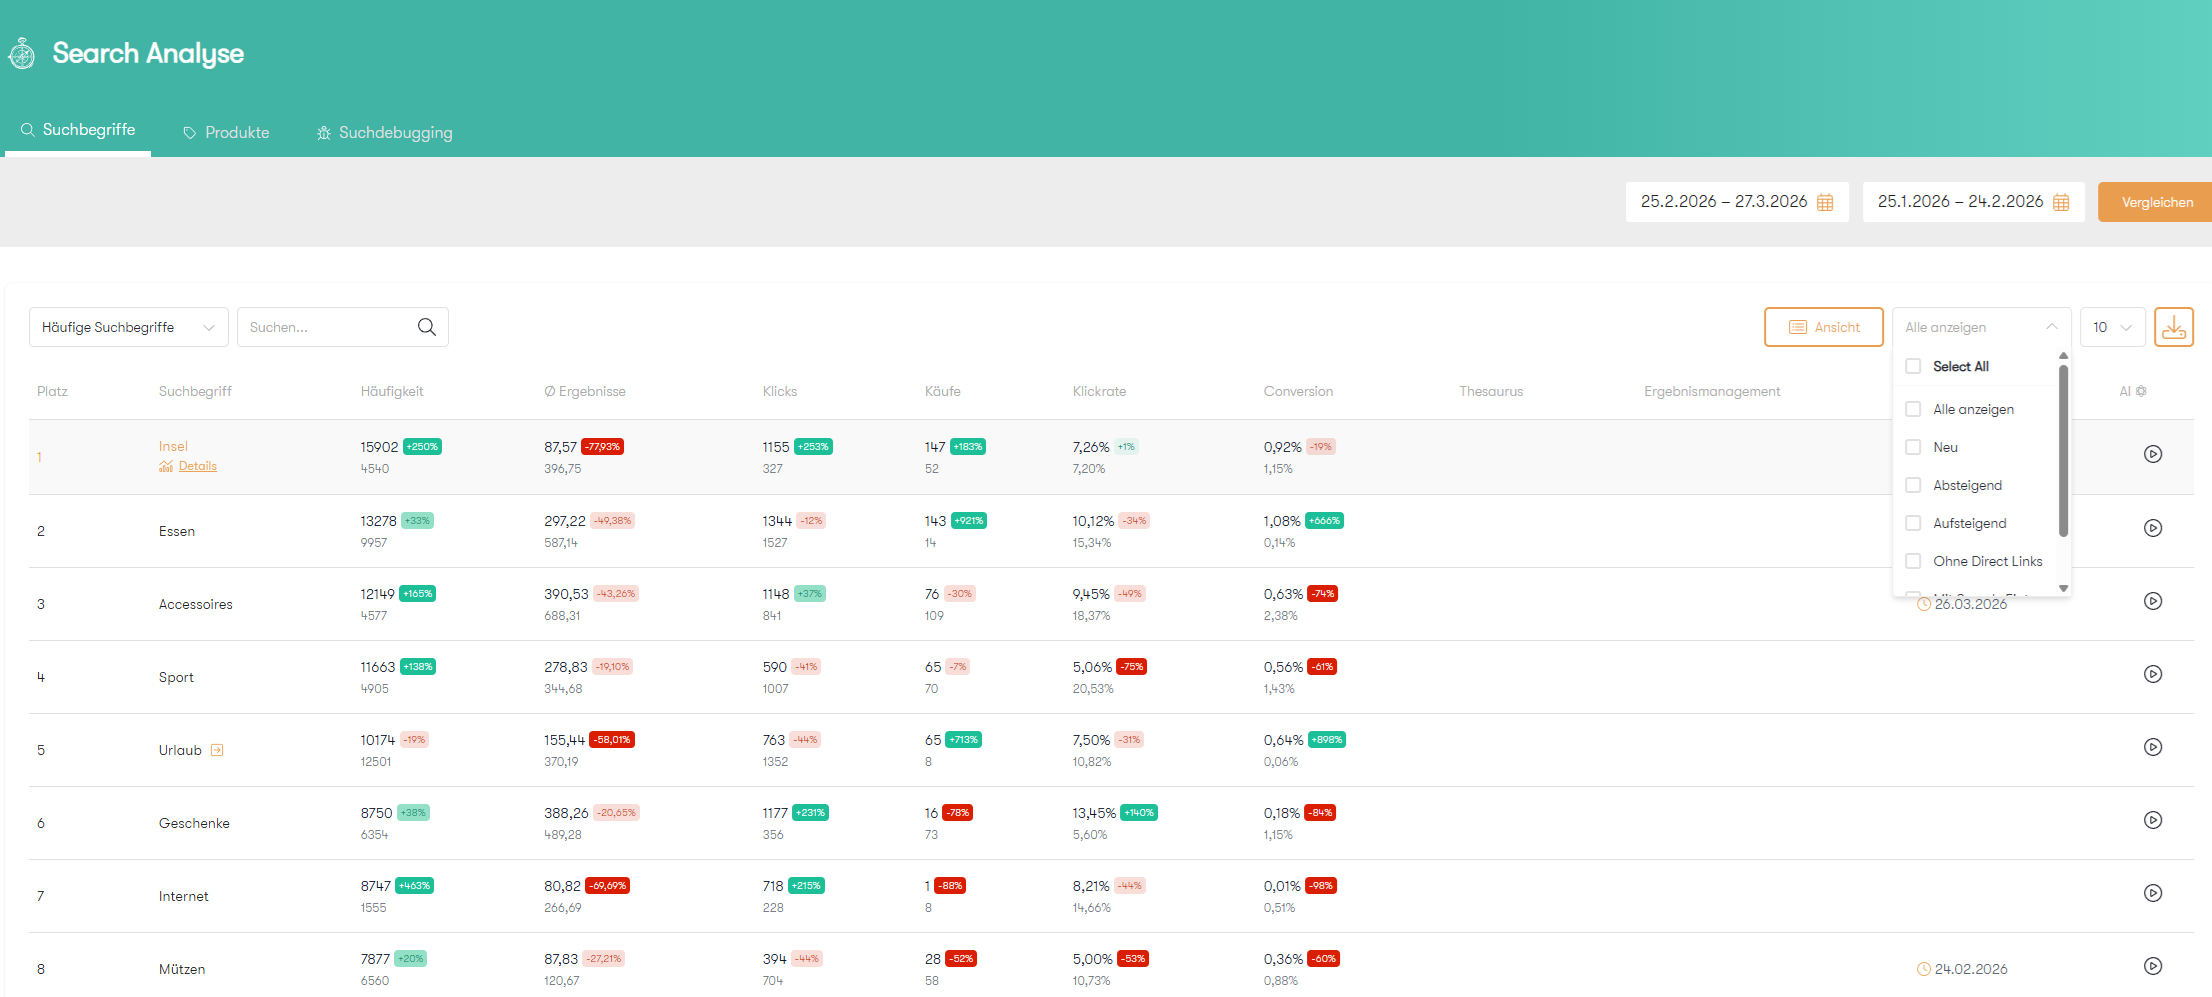Collapse the Alle anzeigen filter dropdown
The image size is (2212, 997).
click(x=2051, y=326)
